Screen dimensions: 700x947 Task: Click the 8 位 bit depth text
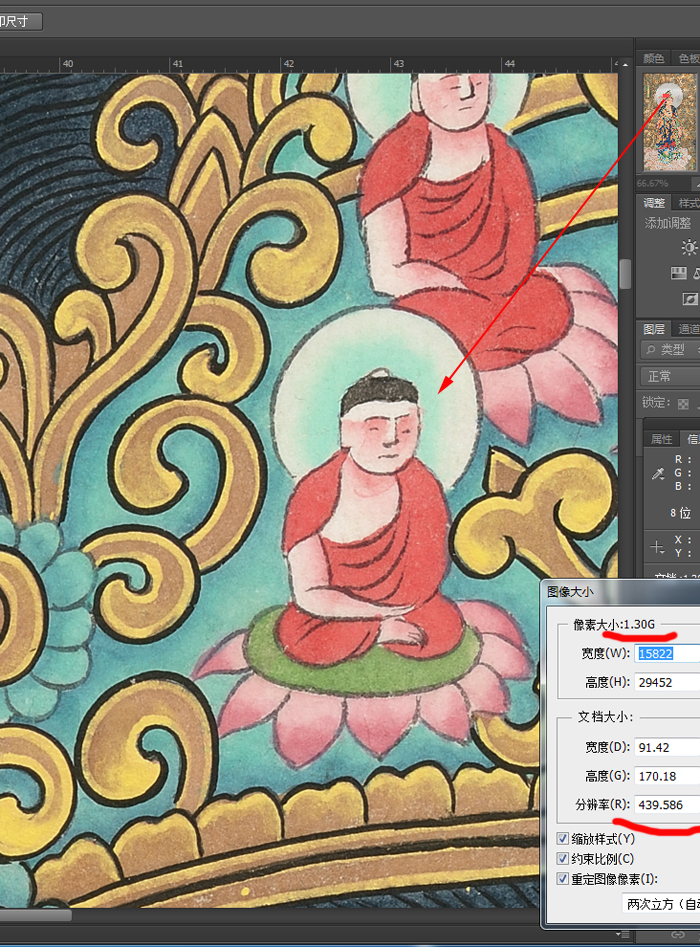pos(680,513)
